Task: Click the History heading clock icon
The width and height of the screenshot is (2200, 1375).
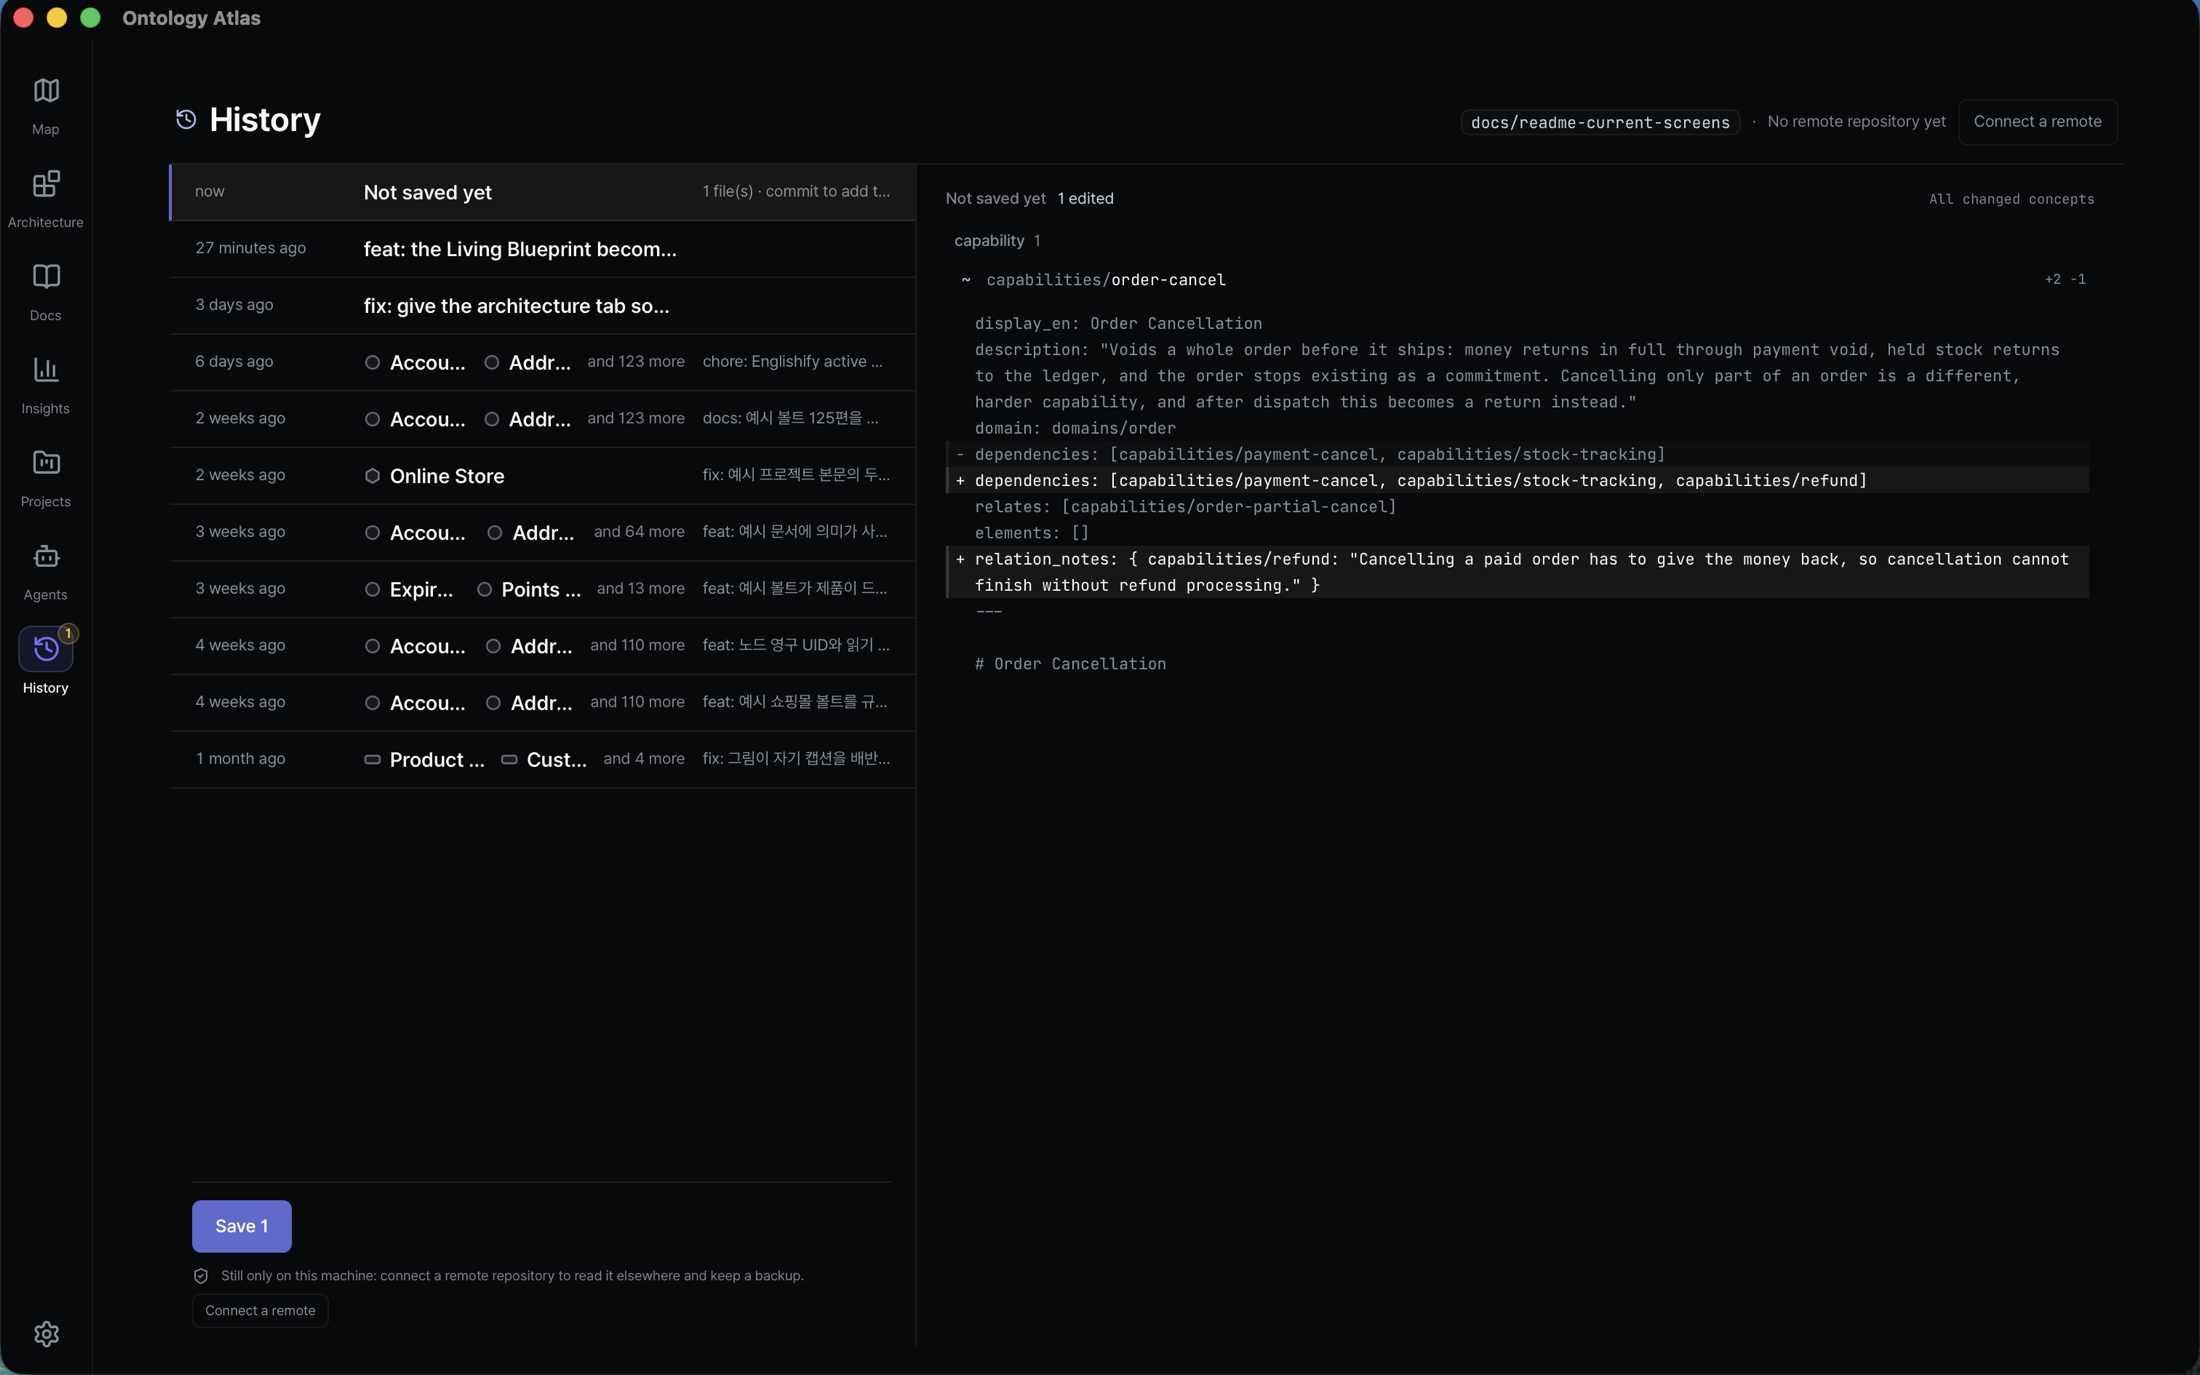Action: coord(186,119)
